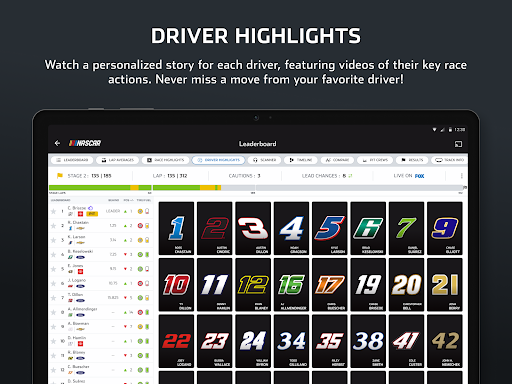512x384 pixels.
Task: Tap the Cautions: 3 counter
Action: (244, 176)
